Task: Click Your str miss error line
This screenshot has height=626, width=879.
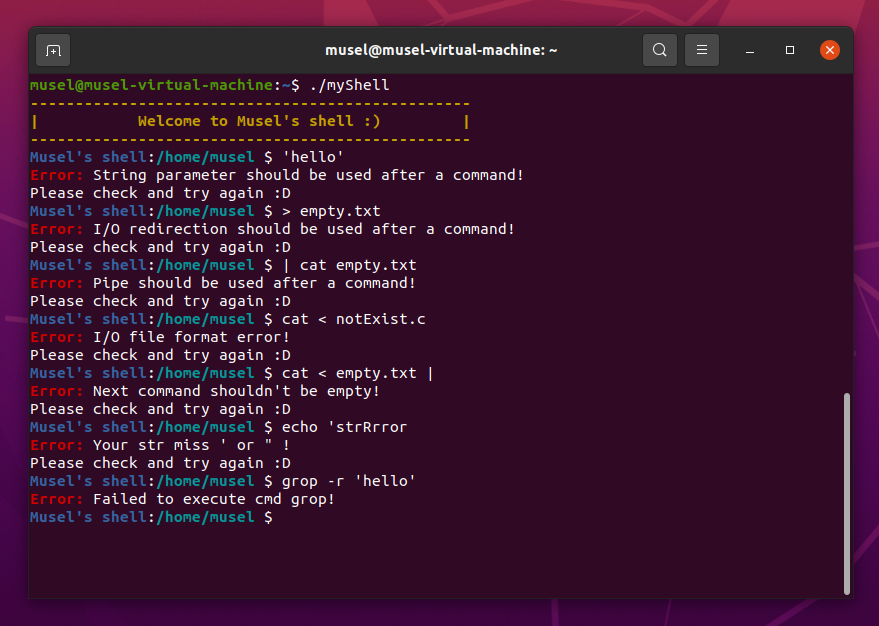Action: pos(160,445)
